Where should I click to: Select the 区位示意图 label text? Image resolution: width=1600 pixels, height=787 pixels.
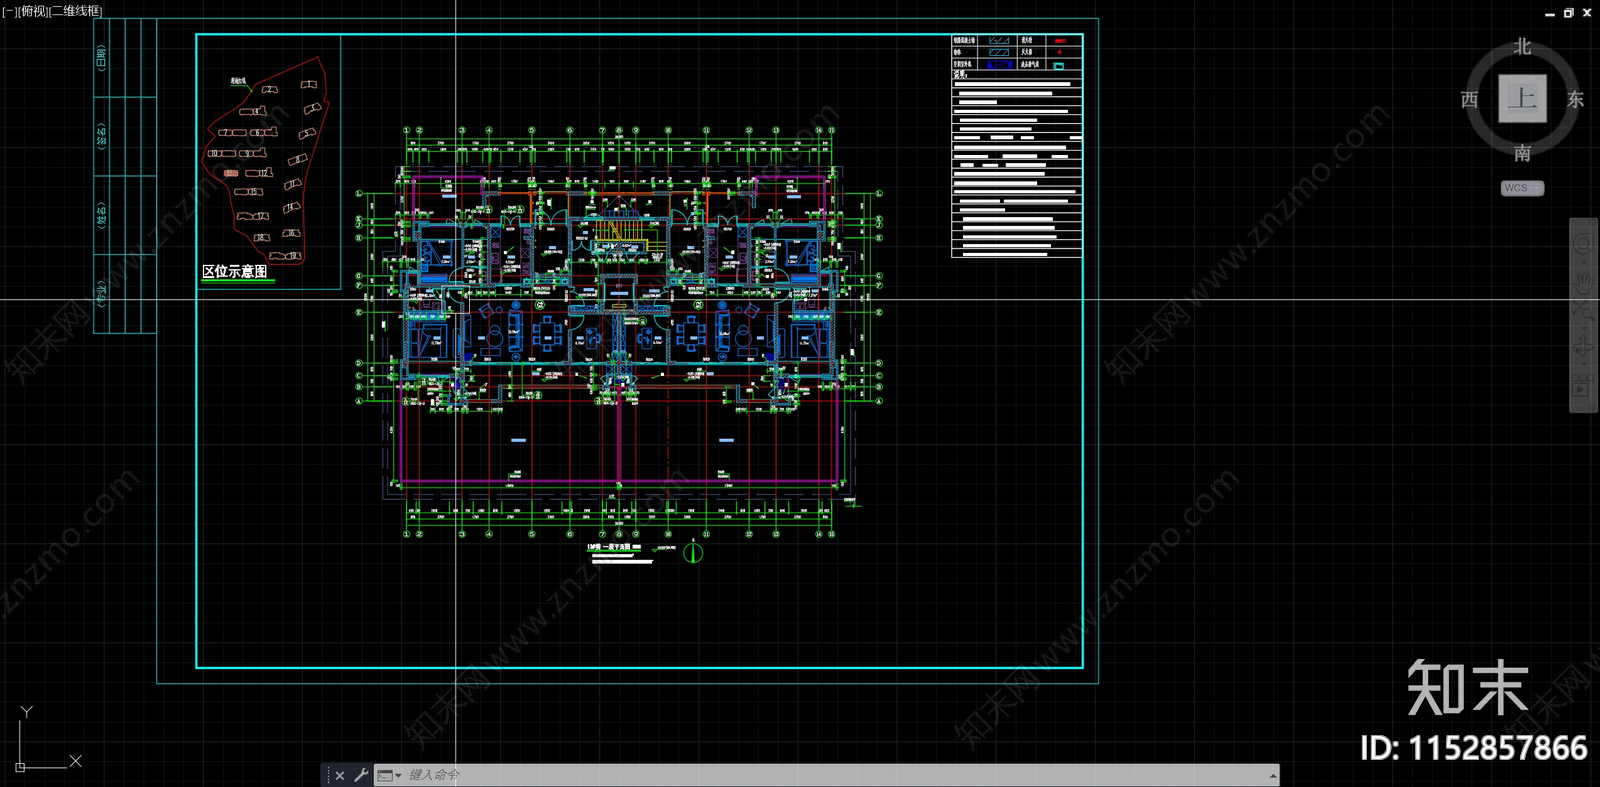tap(235, 271)
